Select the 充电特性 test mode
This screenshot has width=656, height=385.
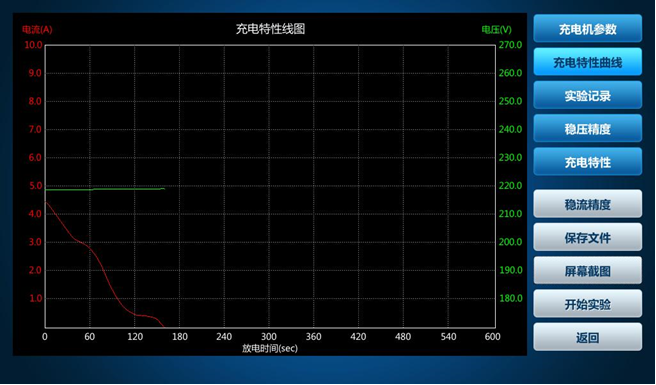coord(587,162)
